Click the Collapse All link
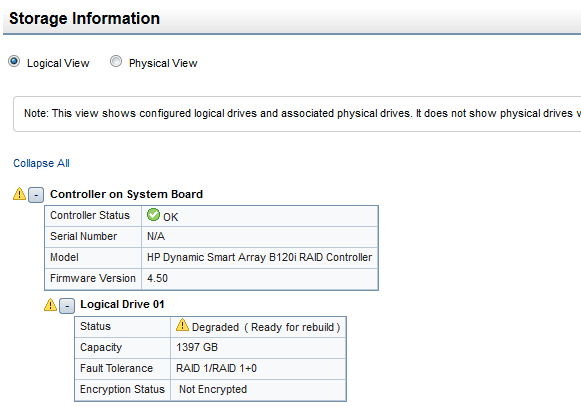581x407 pixels. [x=41, y=163]
